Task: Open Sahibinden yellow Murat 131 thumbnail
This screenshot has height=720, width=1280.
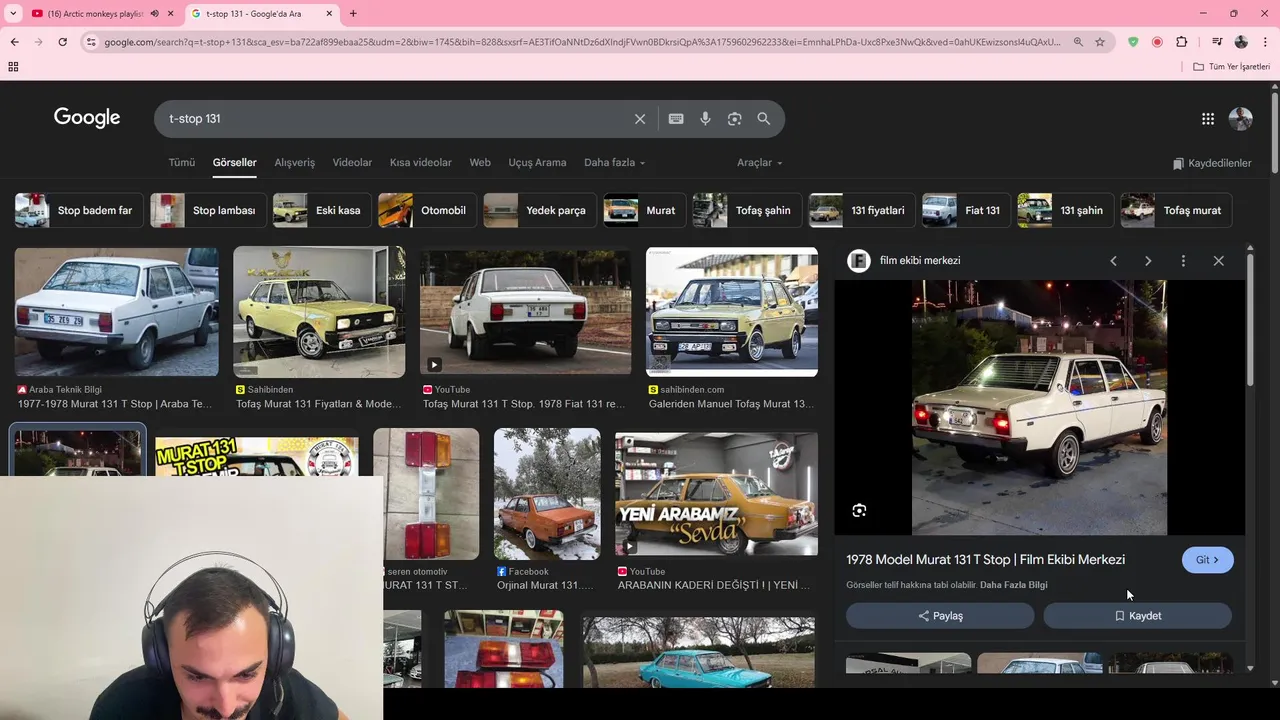Action: pos(319,312)
